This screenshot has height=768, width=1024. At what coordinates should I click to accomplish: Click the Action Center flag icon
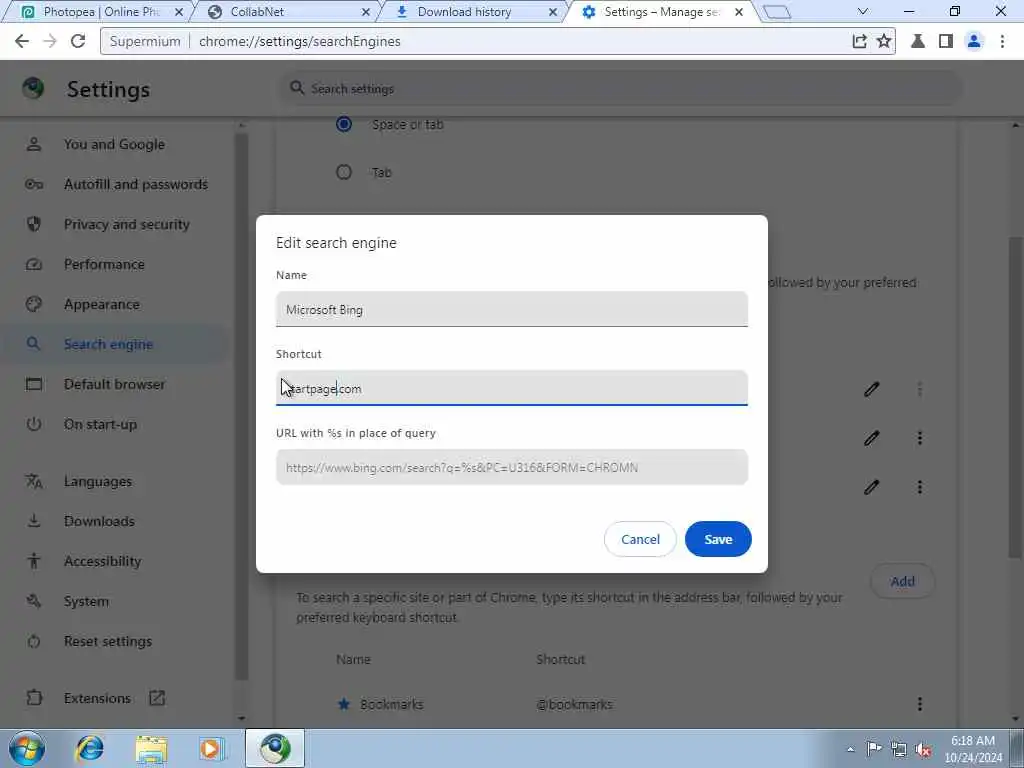(x=874, y=749)
